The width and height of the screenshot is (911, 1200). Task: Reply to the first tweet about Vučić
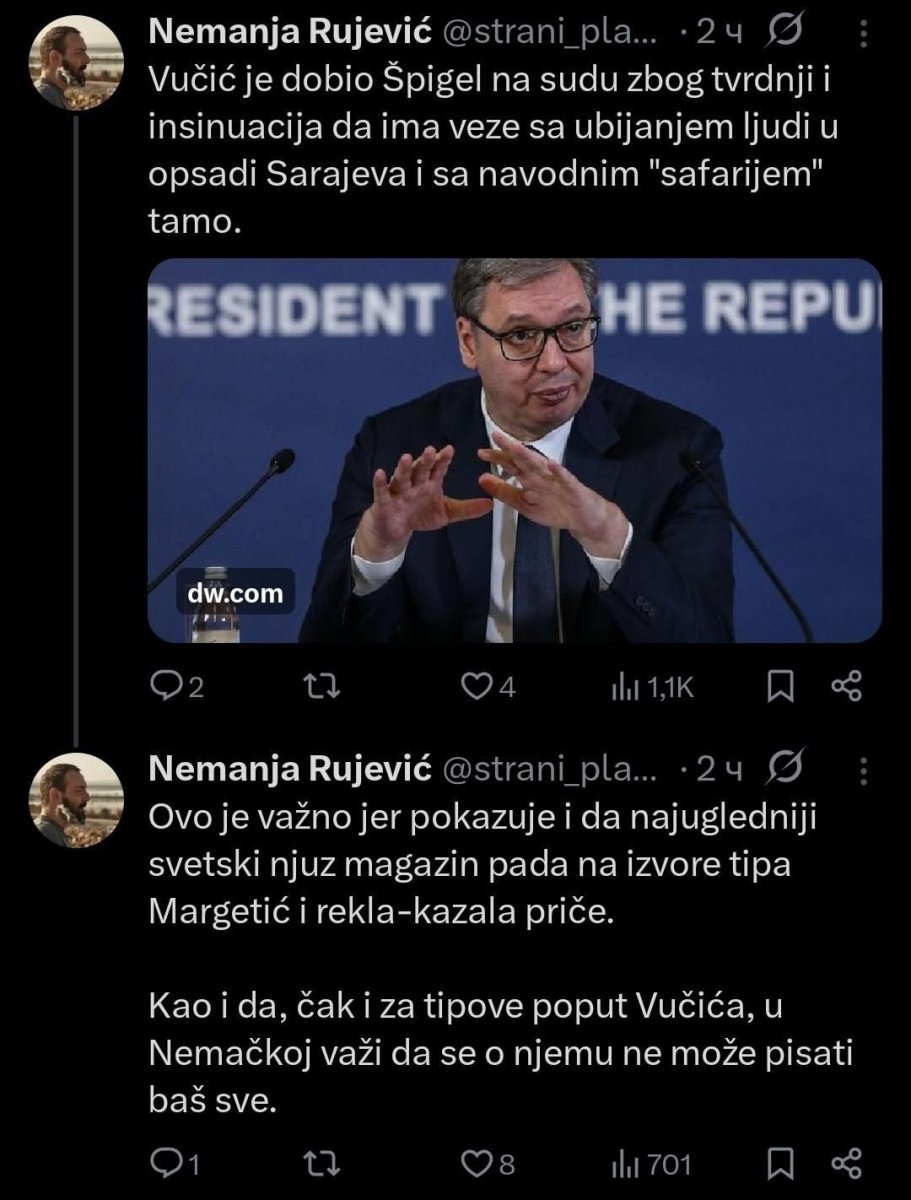[176, 687]
